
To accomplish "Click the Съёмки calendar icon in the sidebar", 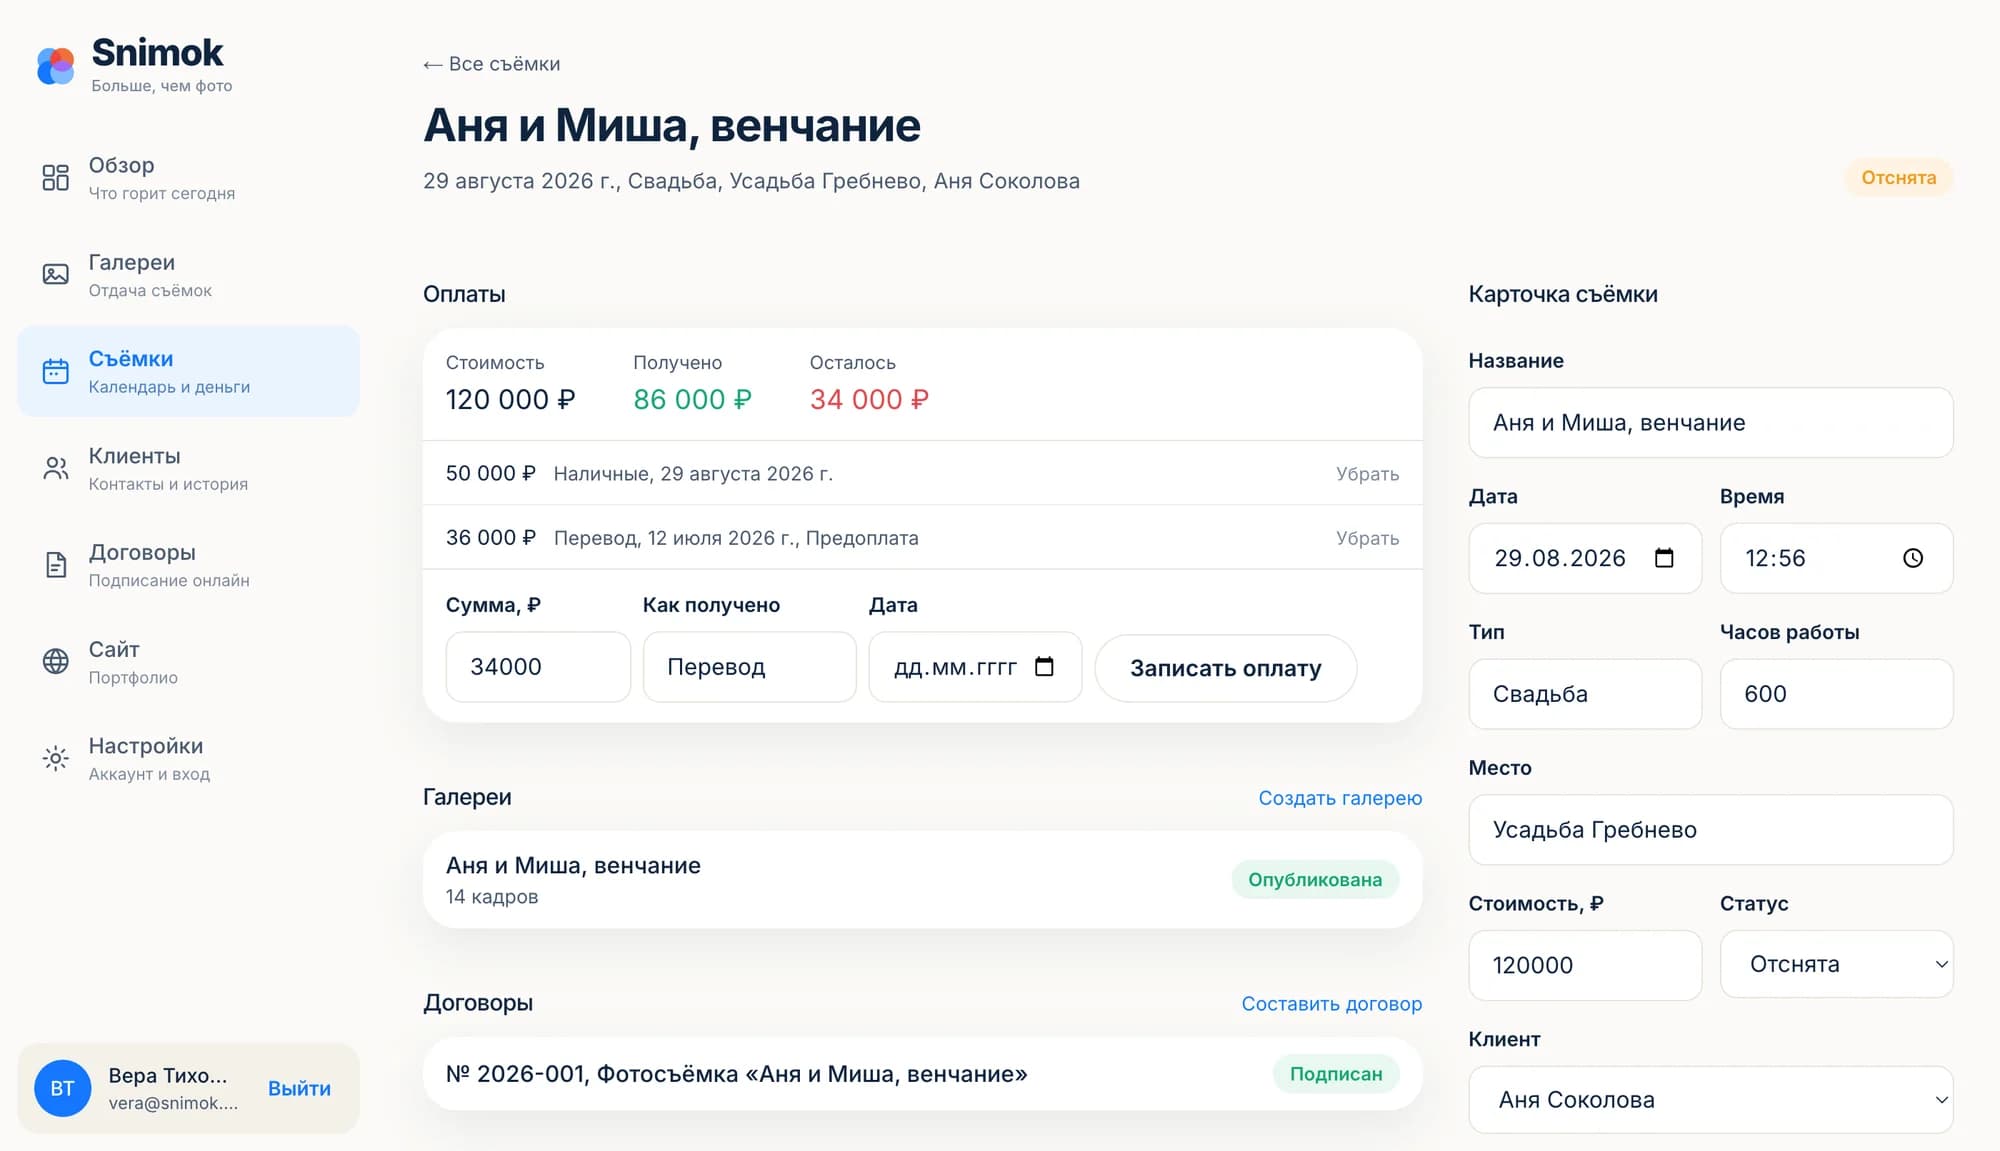I will tap(56, 371).
